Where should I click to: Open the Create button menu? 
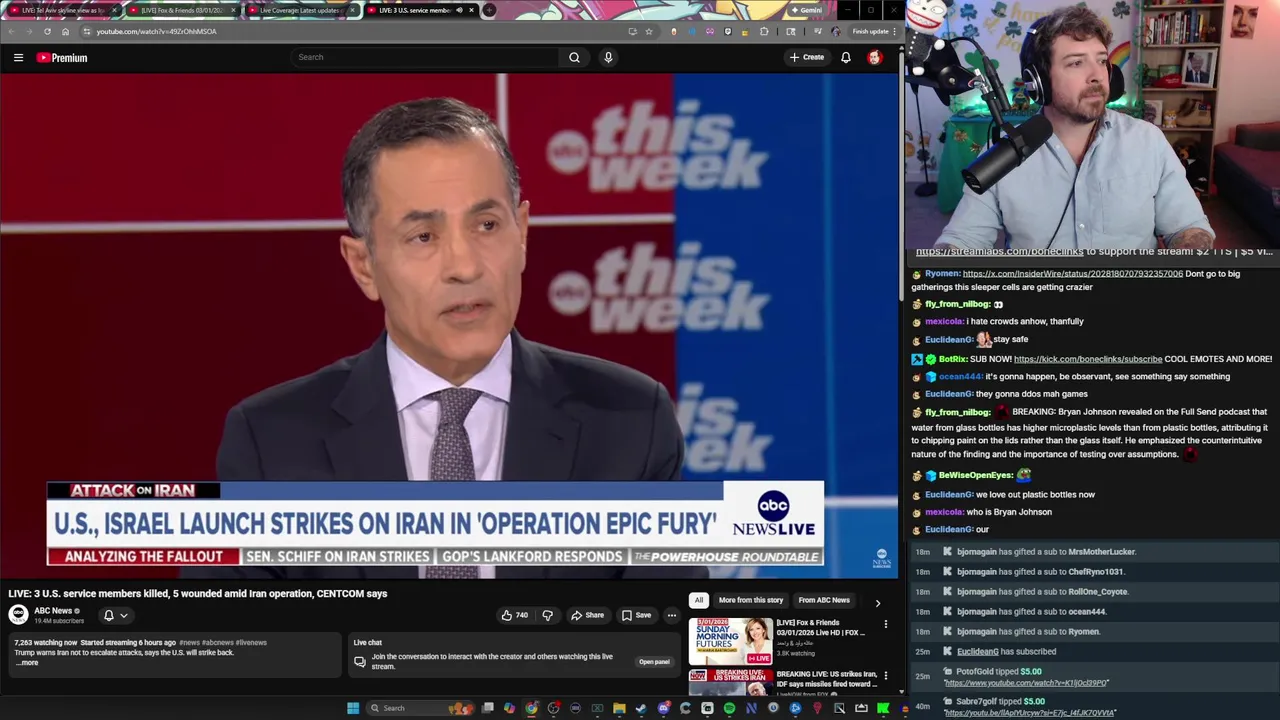pyautogui.click(x=807, y=57)
